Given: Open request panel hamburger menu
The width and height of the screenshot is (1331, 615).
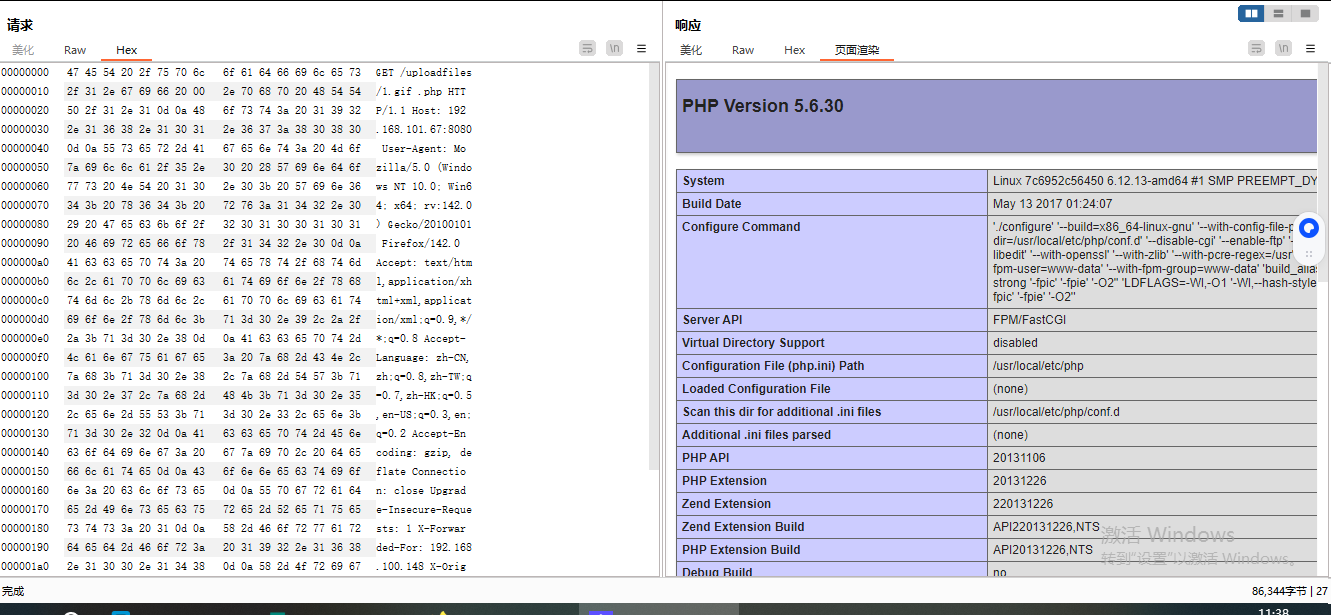Looking at the screenshot, I should pos(641,48).
